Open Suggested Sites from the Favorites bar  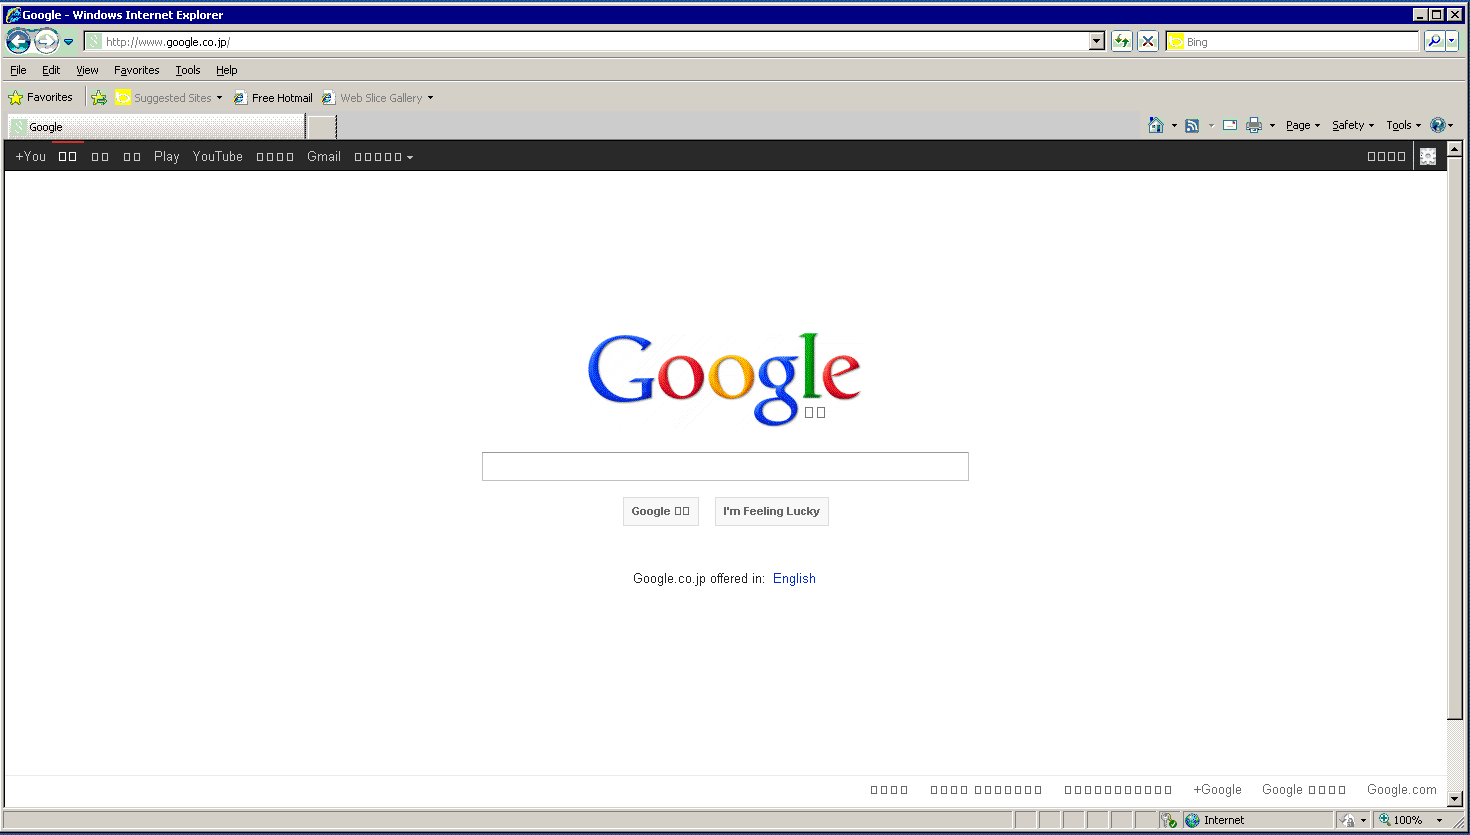tap(172, 97)
